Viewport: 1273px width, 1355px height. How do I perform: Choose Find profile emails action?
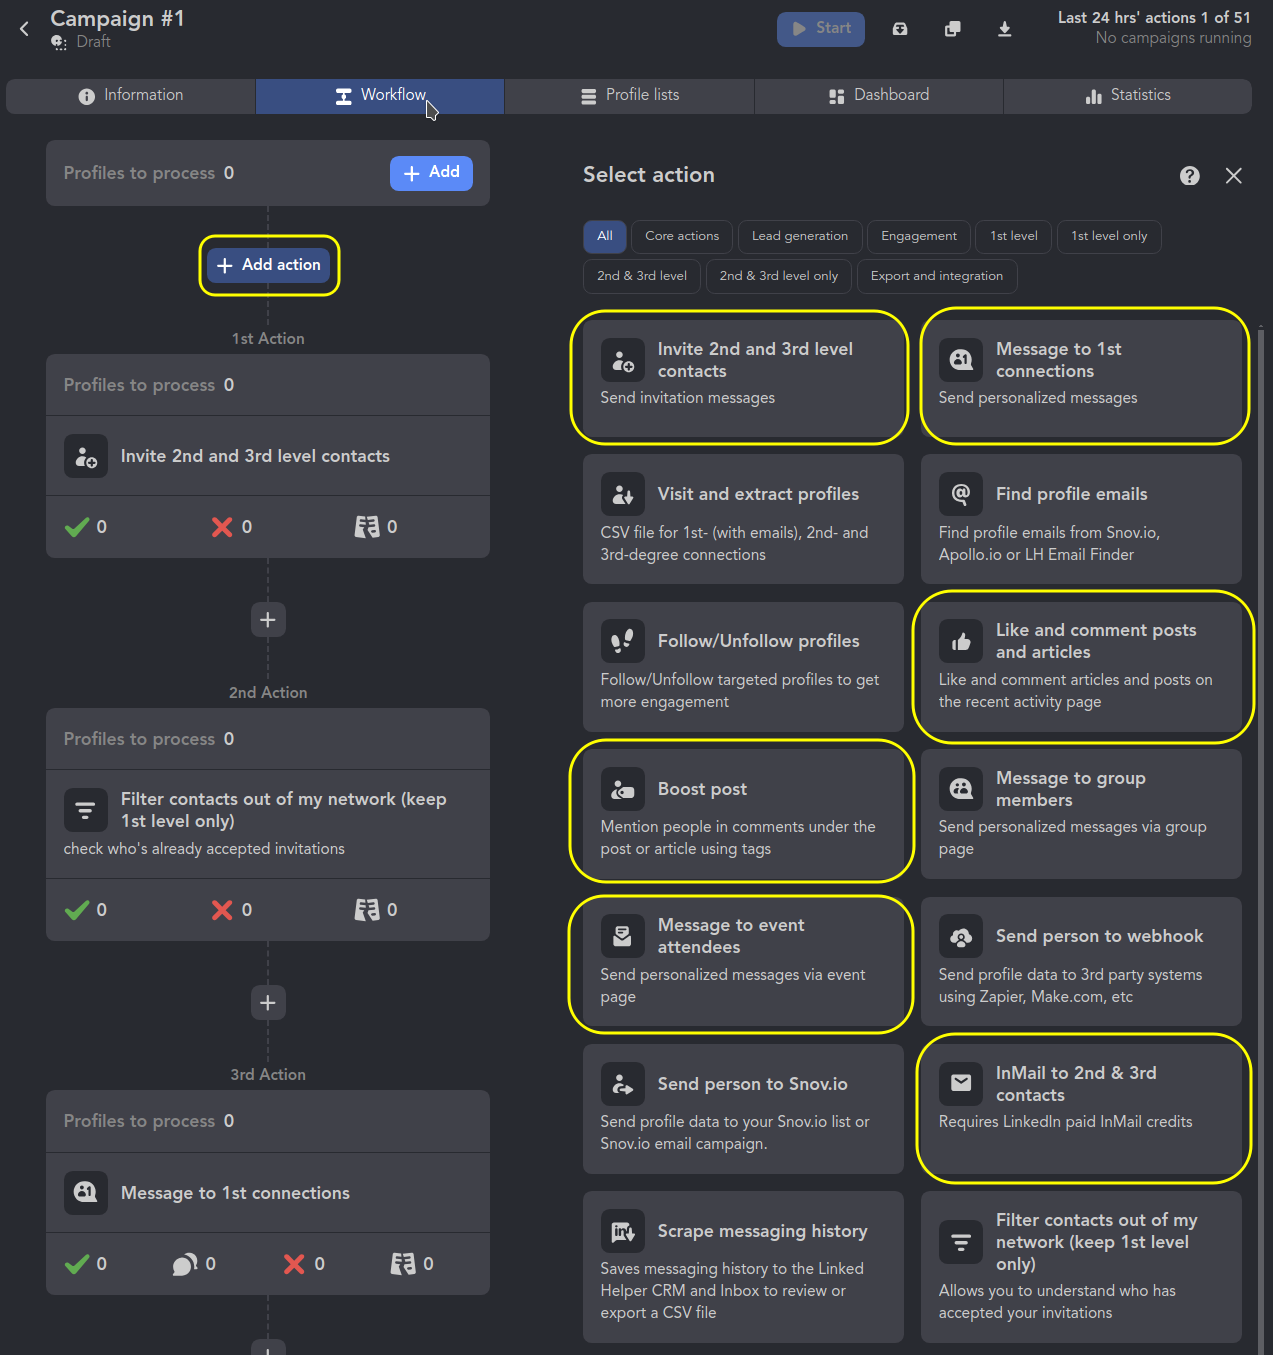coord(1080,519)
